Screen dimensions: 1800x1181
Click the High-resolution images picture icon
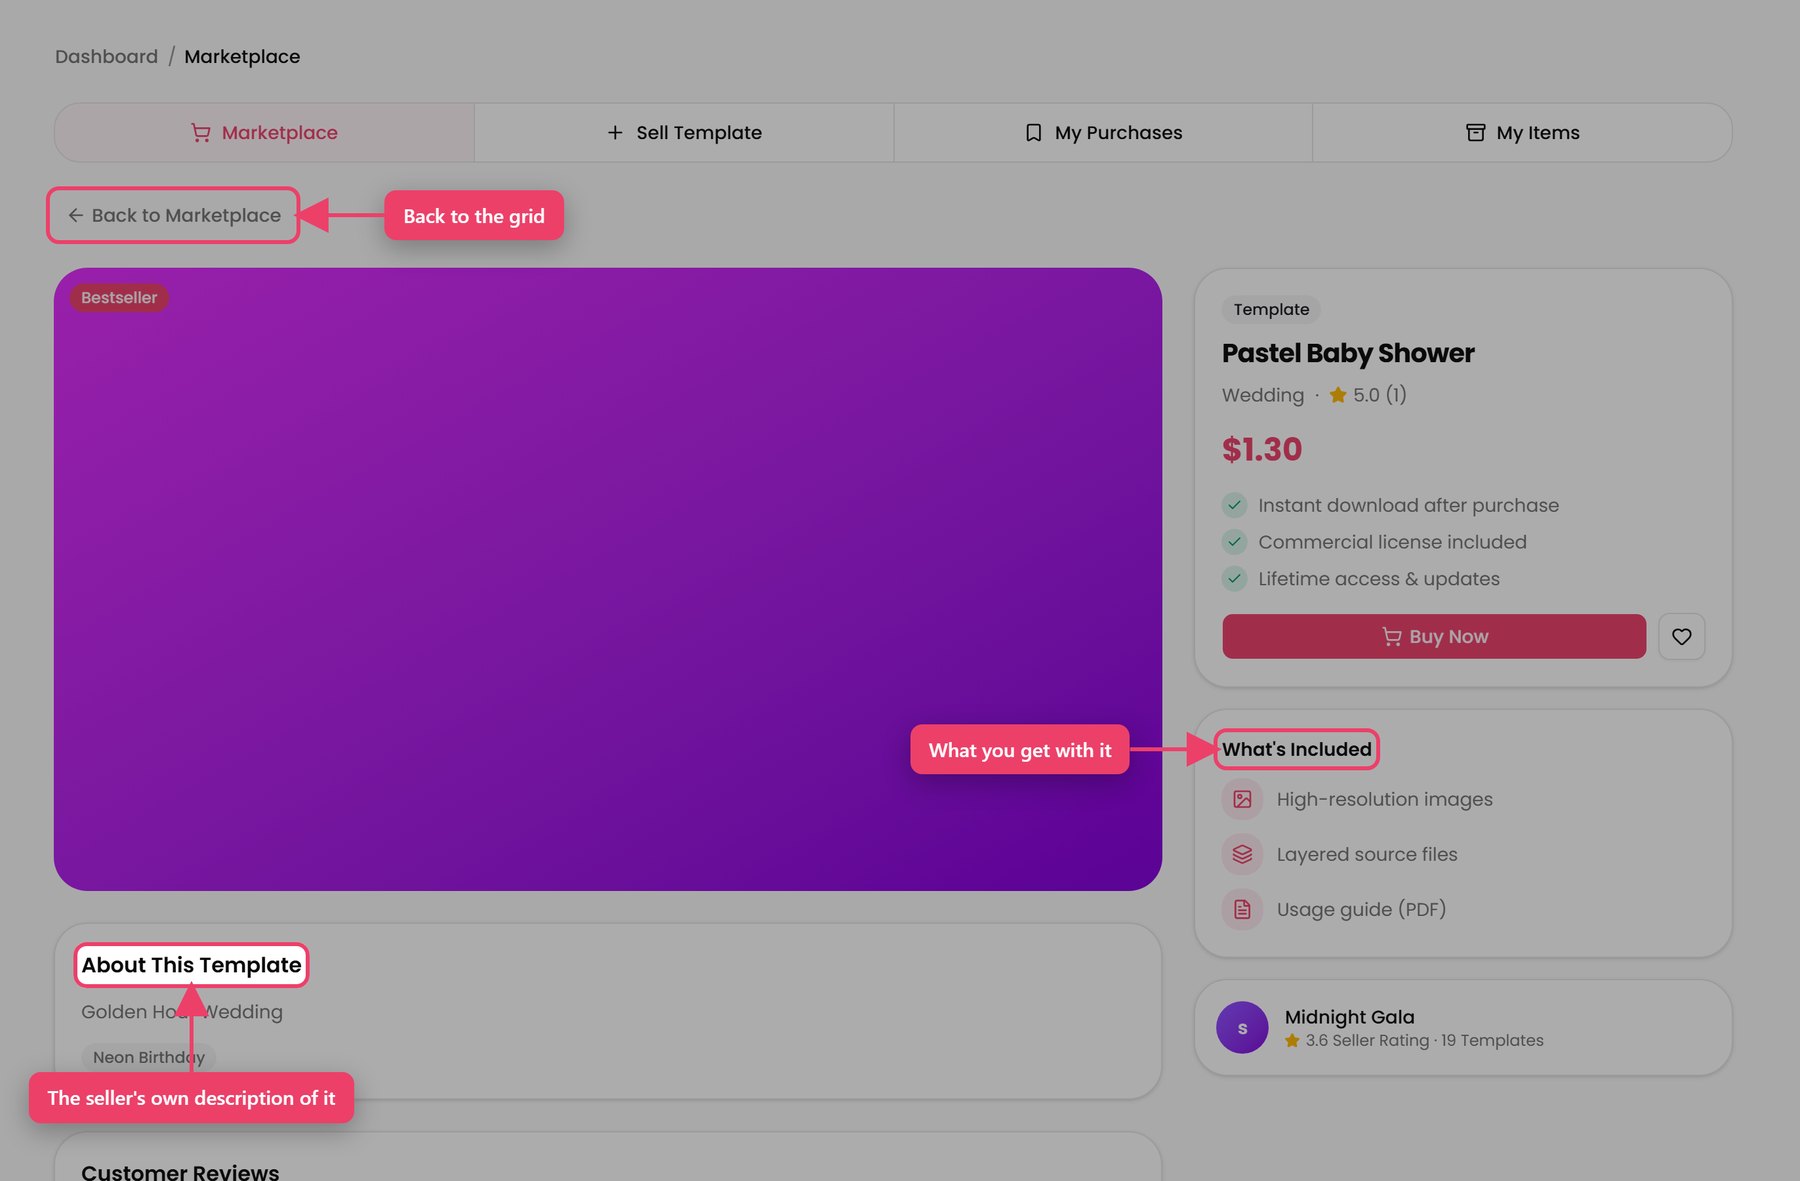pos(1242,800)
